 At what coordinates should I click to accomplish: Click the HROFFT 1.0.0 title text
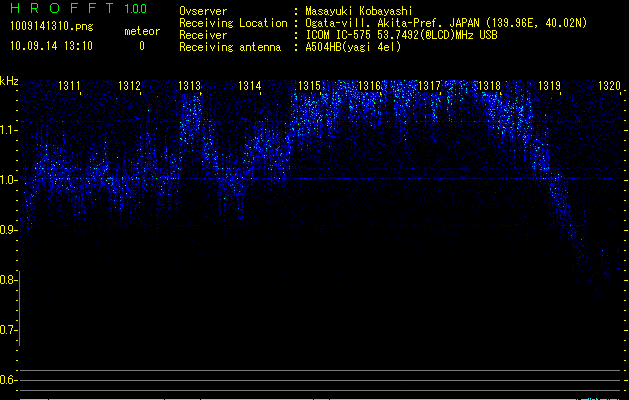point(78,8)
